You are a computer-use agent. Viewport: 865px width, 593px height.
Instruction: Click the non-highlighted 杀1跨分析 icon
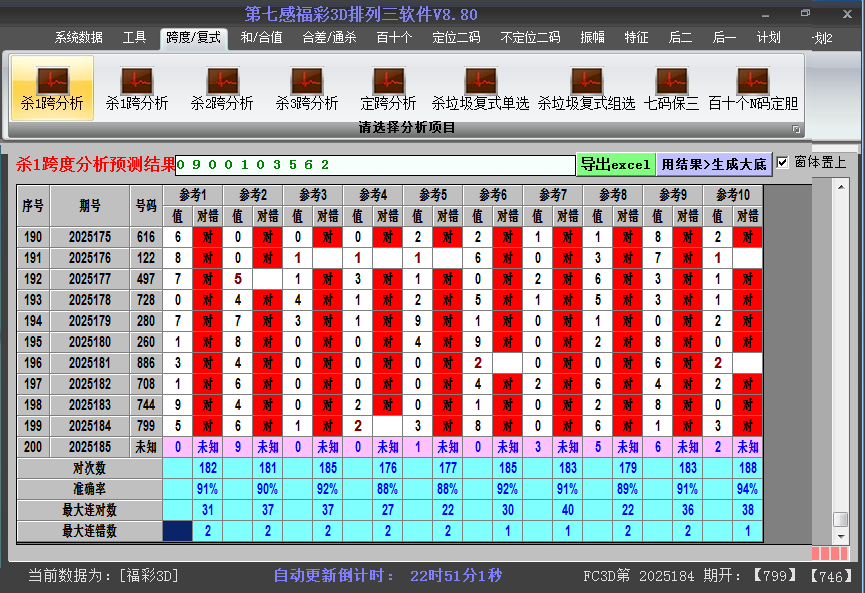137,88
